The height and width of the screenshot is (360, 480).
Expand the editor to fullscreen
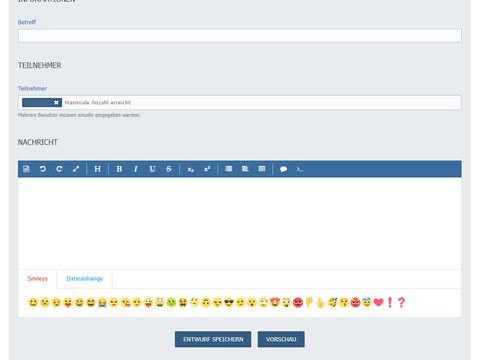[76, 169]
